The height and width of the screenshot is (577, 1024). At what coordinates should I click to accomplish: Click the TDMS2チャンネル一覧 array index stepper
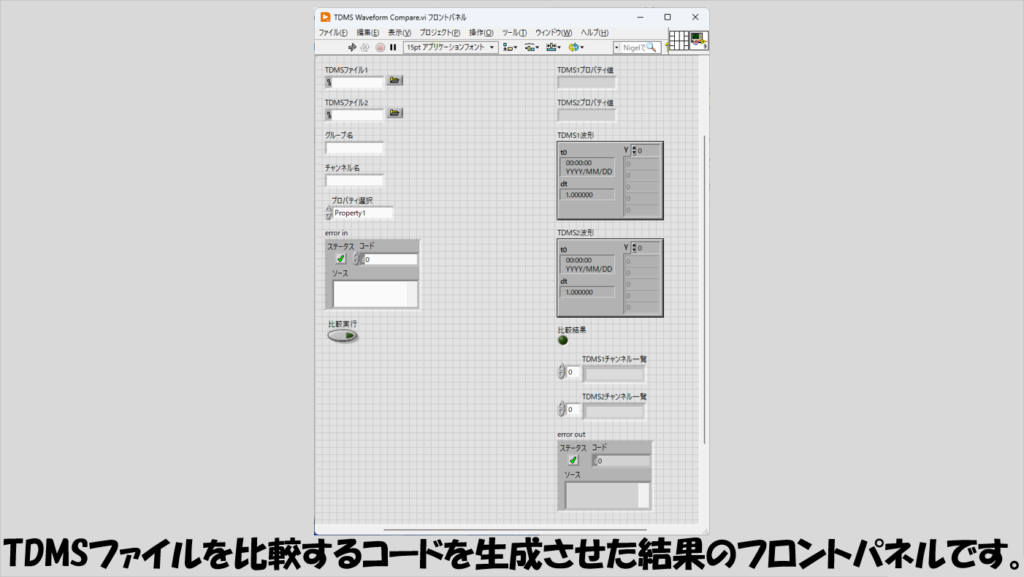[562, 409]
